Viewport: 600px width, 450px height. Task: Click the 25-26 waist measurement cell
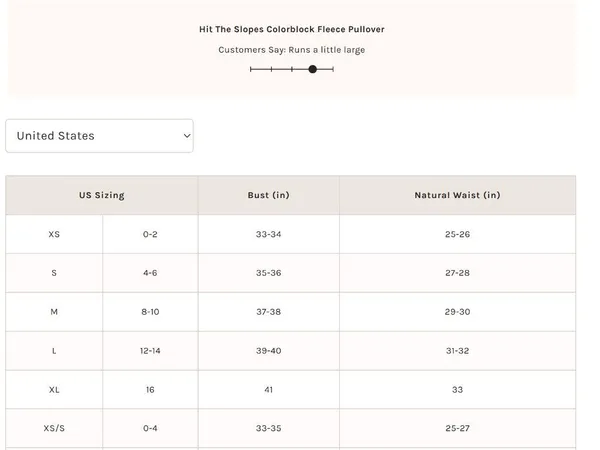[x=457, y=234]
